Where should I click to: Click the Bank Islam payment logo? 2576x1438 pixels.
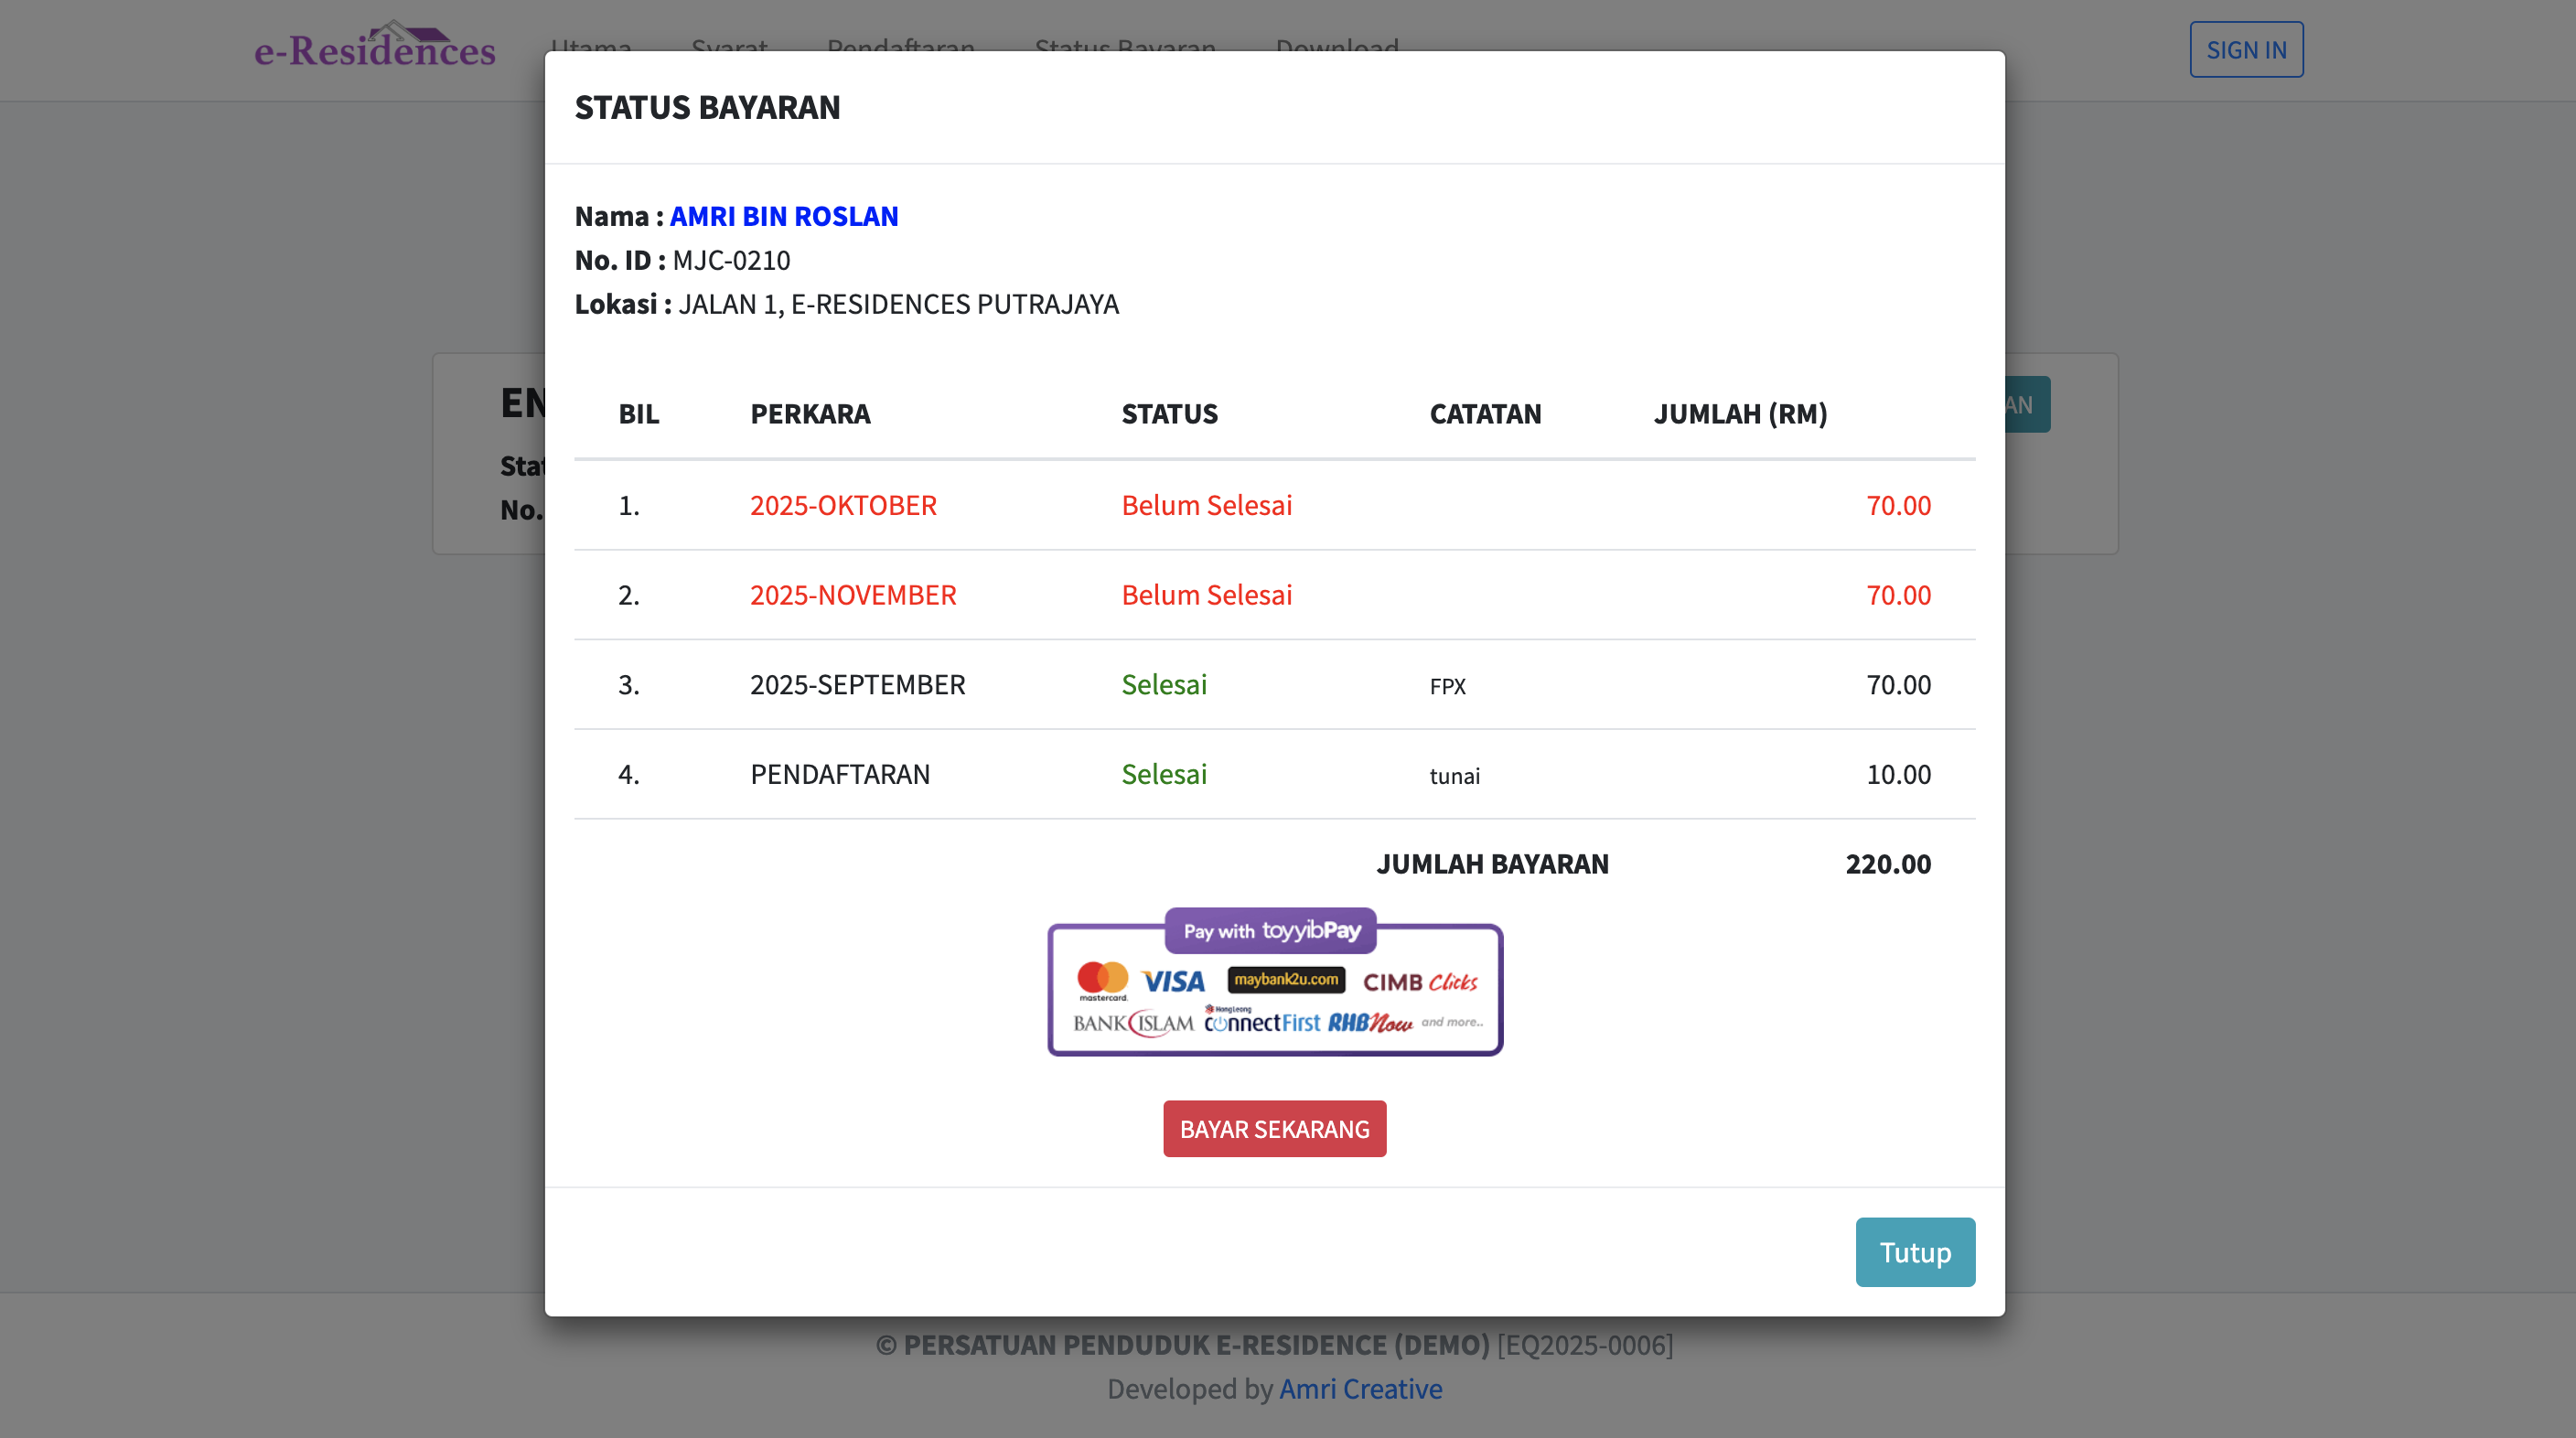coord(1133,1023)
